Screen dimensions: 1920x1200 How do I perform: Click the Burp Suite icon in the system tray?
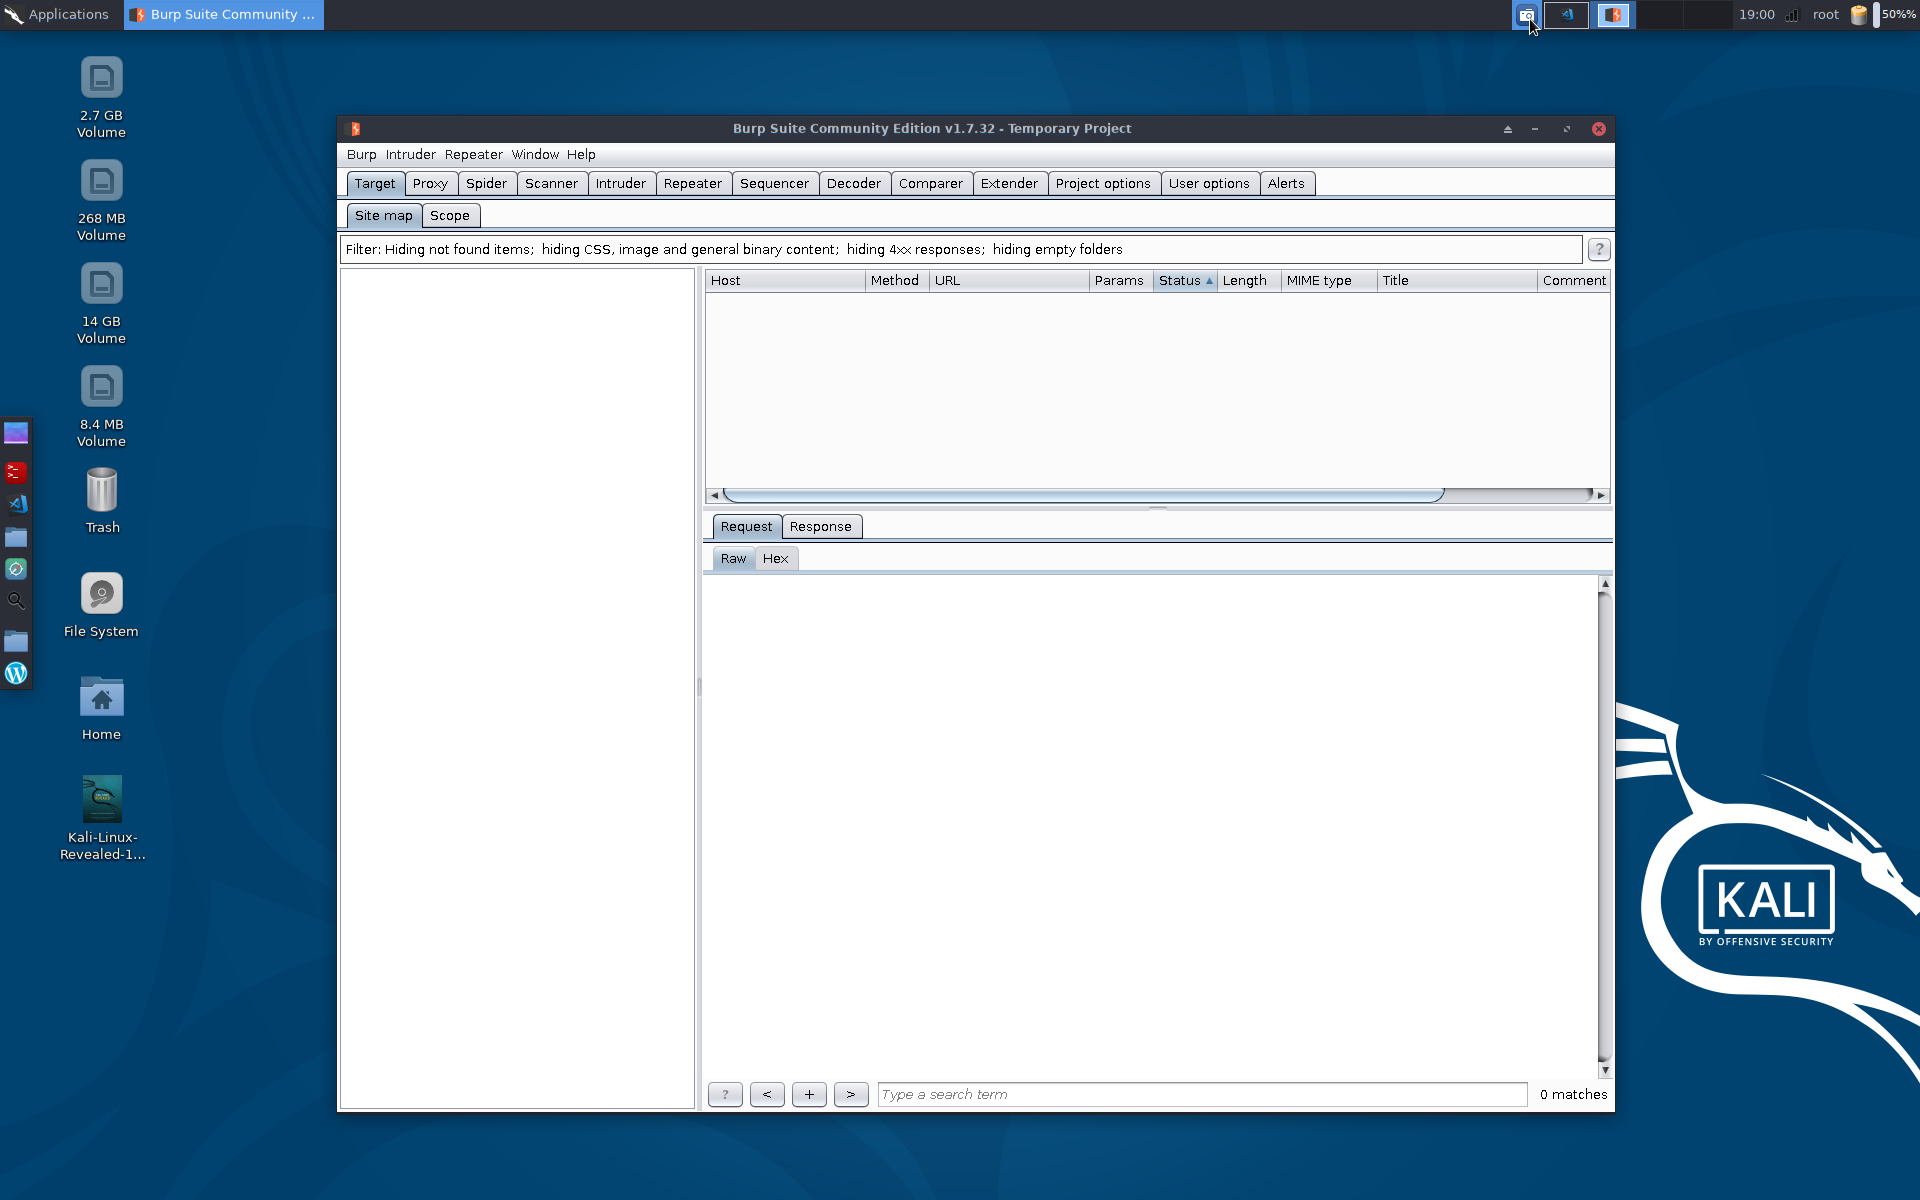(x=1613, y=14)
